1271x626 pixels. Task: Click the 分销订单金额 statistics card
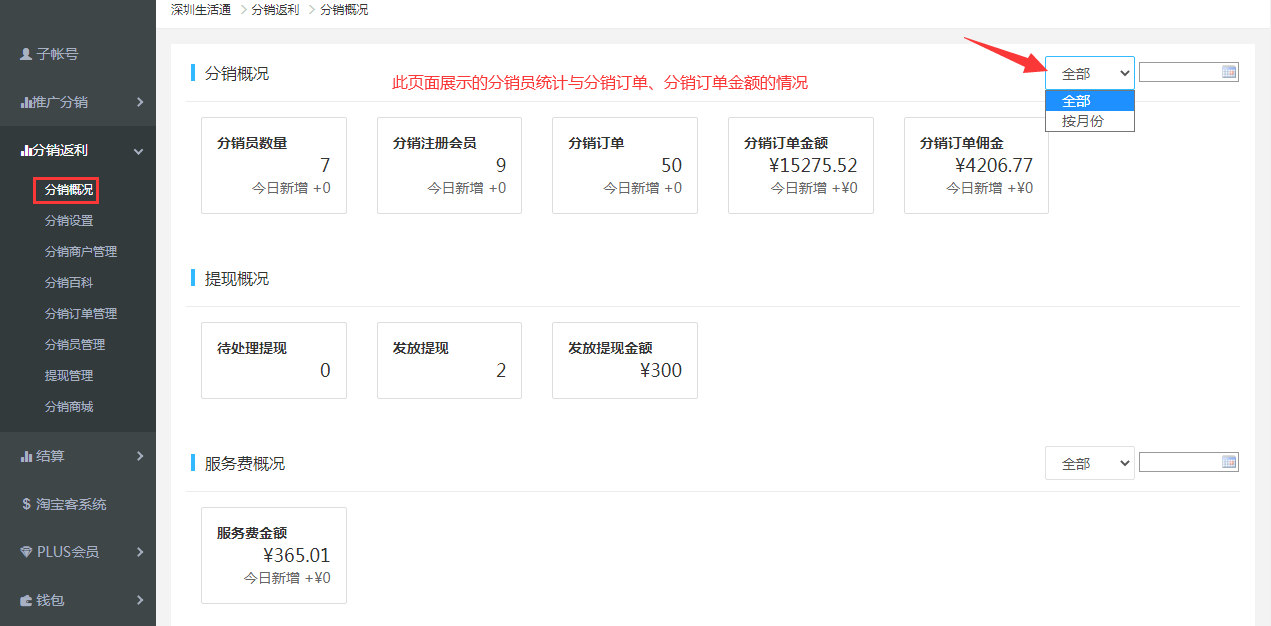coord(800,165)
